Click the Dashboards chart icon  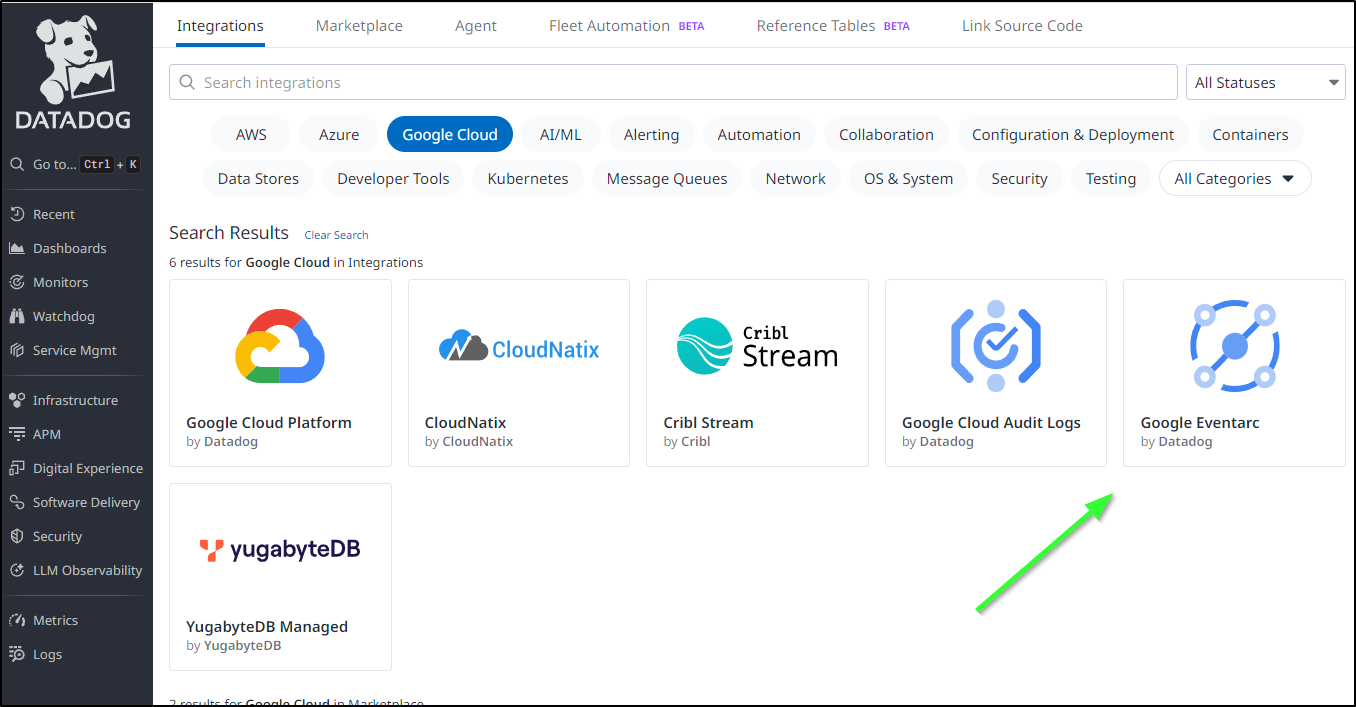17,248
